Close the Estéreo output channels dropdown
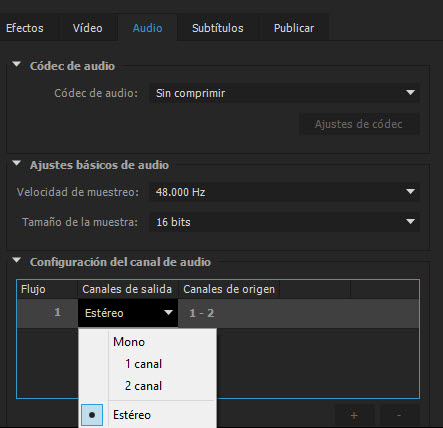Screen dimensions: 443x428 pos(128,313)
